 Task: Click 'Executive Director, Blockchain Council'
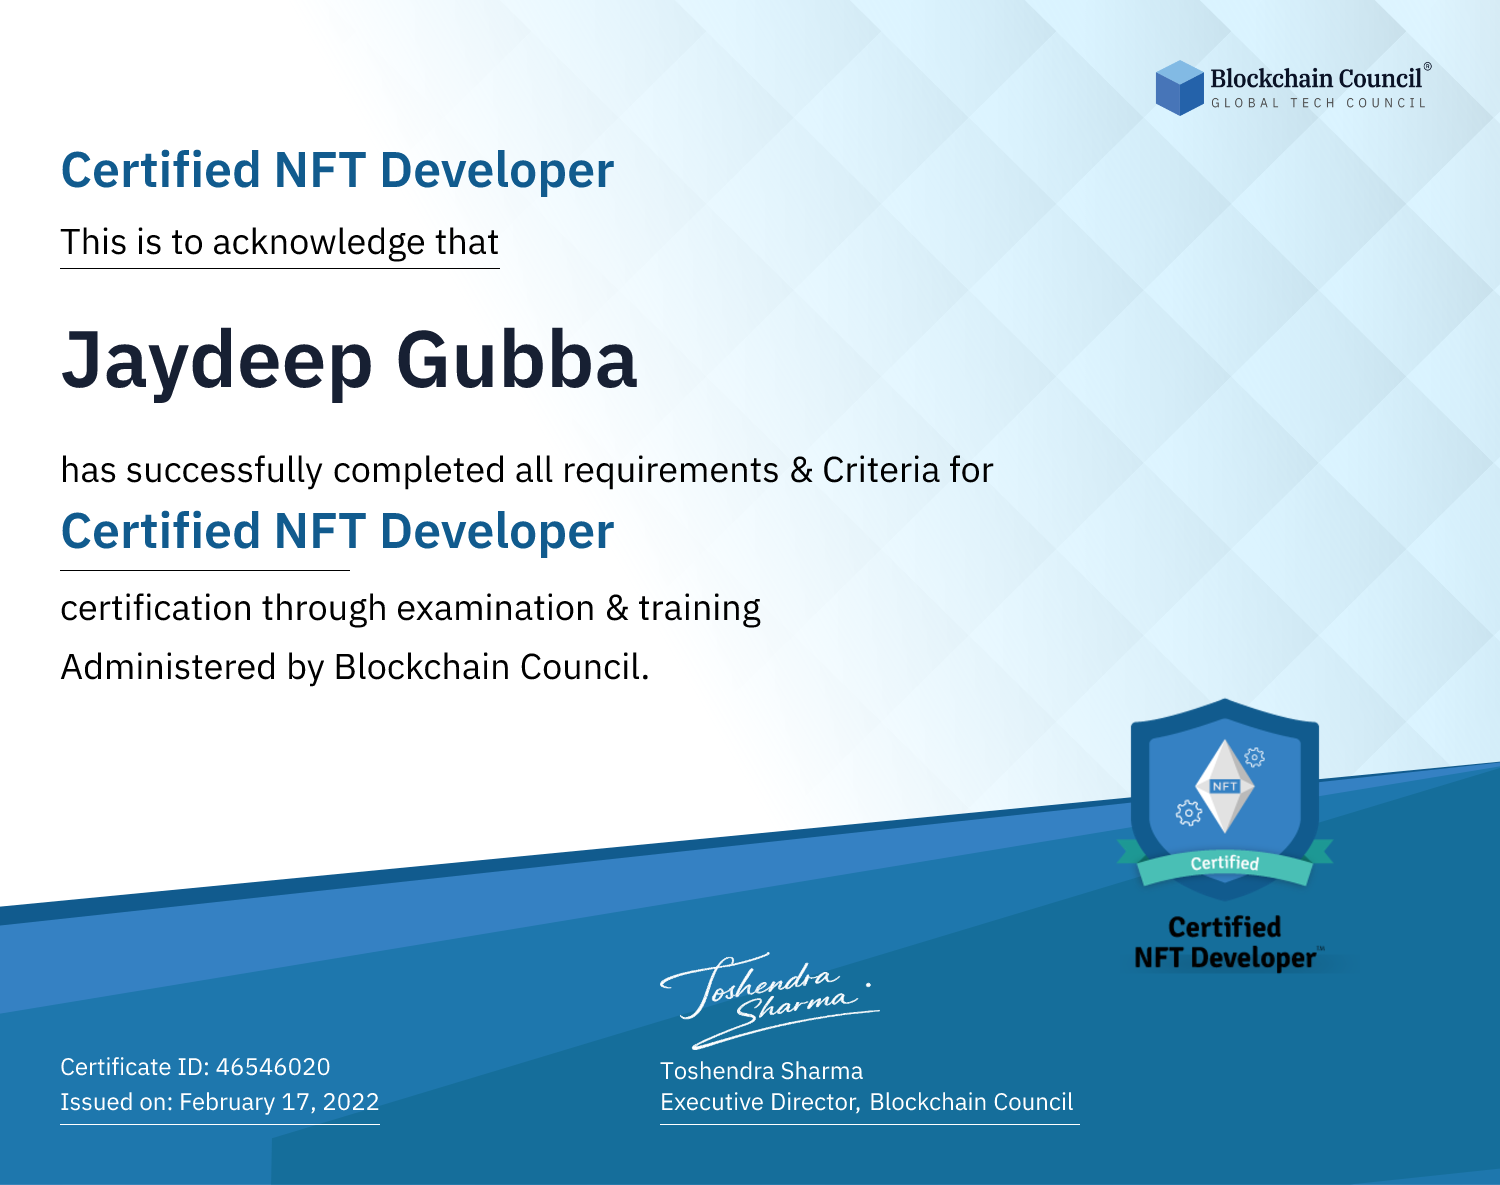(x=866, y=1102)
